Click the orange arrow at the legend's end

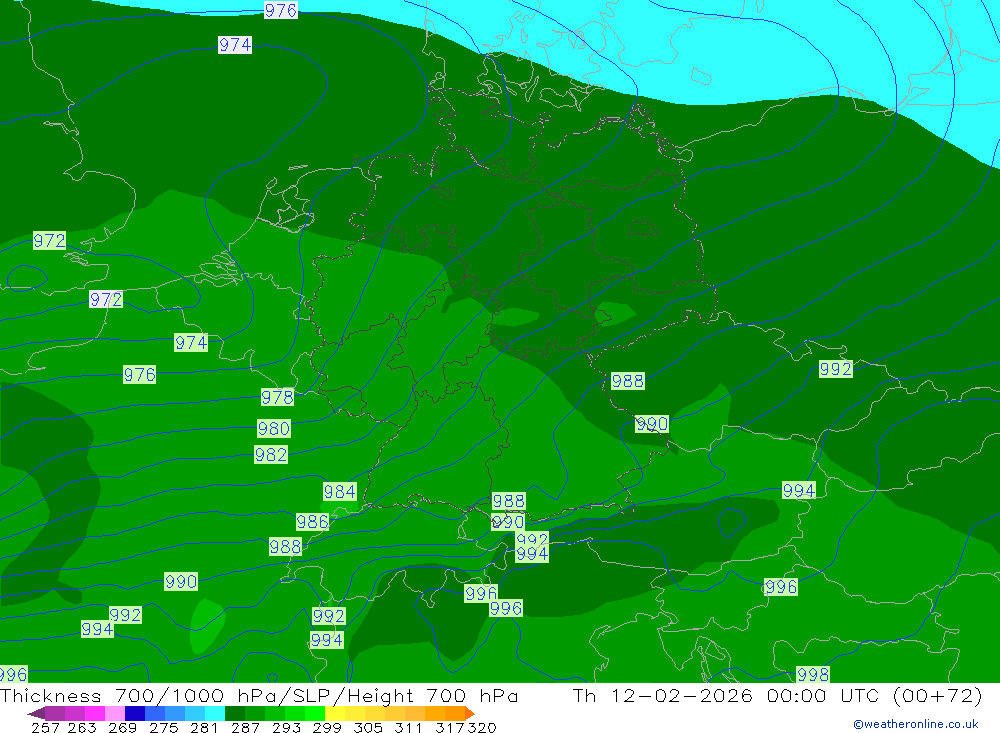(469, 713)
